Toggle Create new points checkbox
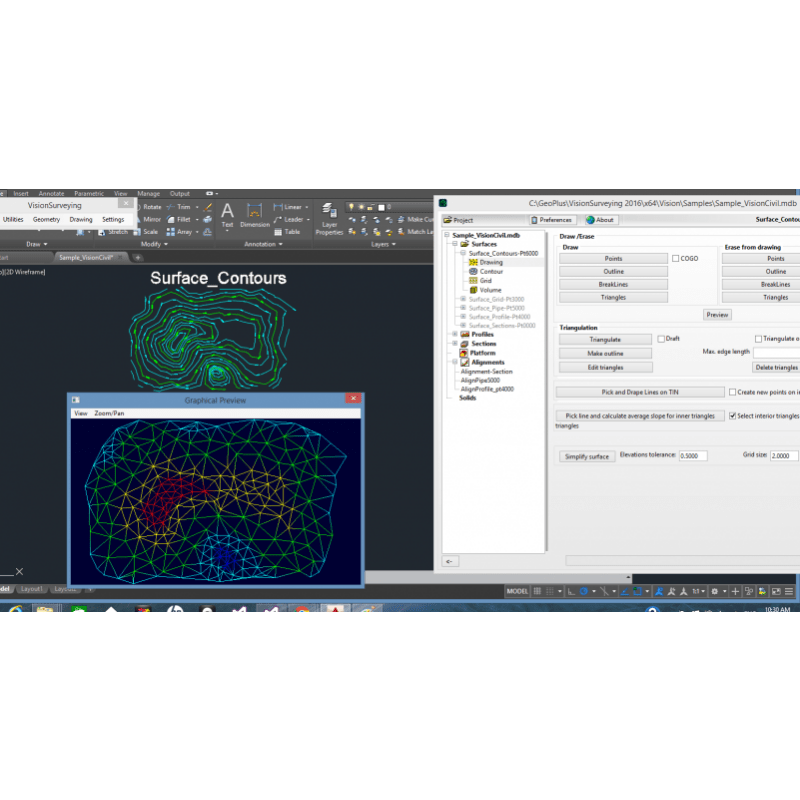Image resolution: width=800 pixels, height=800 pixels. point(733,392)
